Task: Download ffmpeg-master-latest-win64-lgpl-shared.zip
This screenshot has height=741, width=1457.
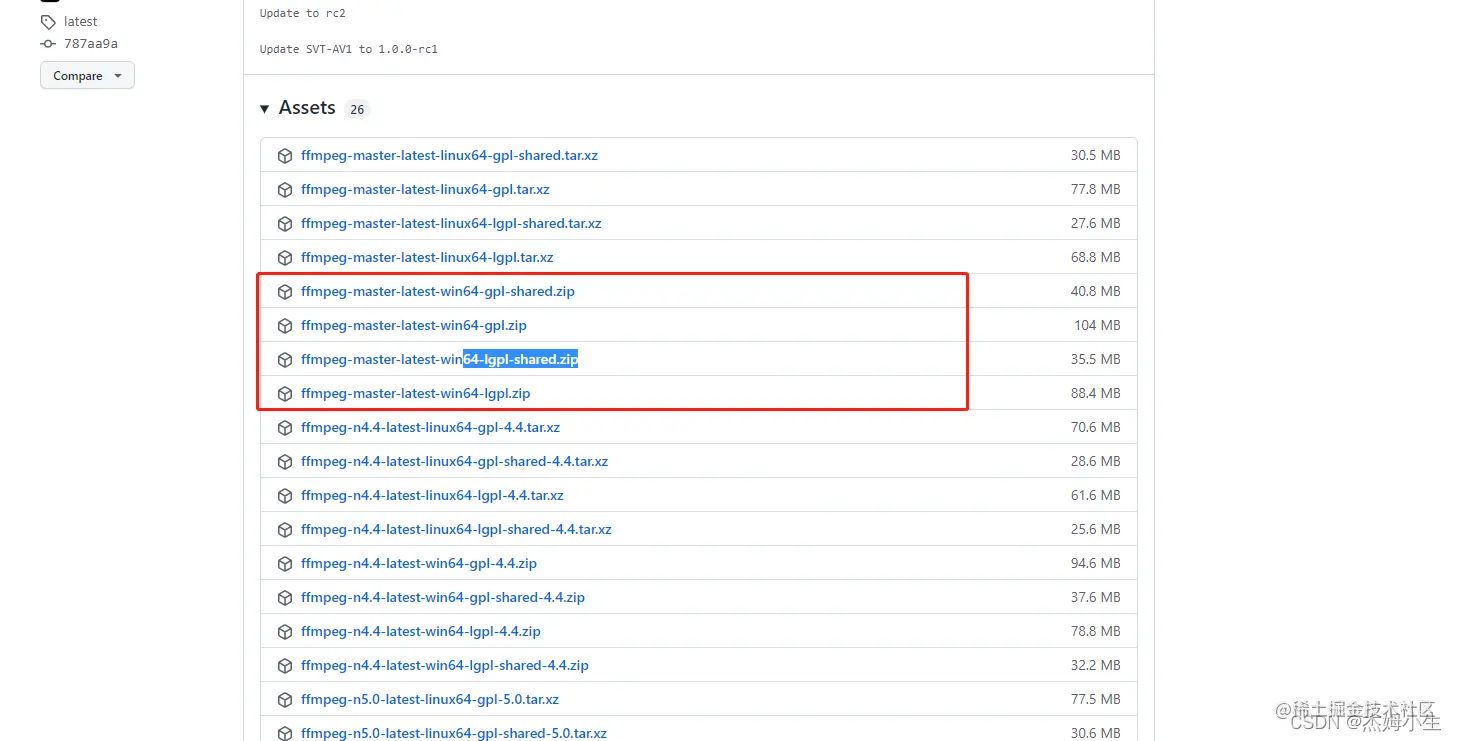Action: pos(440,360)
